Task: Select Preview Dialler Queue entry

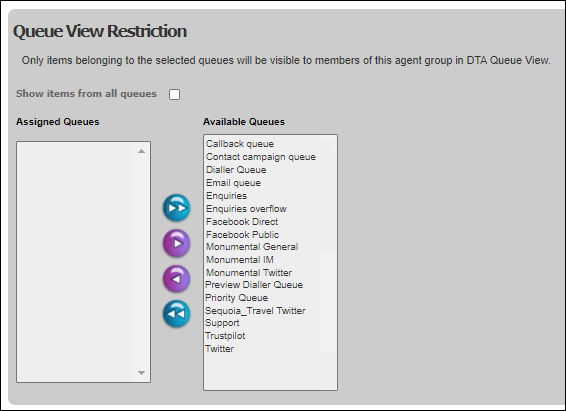Action: pyautogui.click(x=254, y=285)
